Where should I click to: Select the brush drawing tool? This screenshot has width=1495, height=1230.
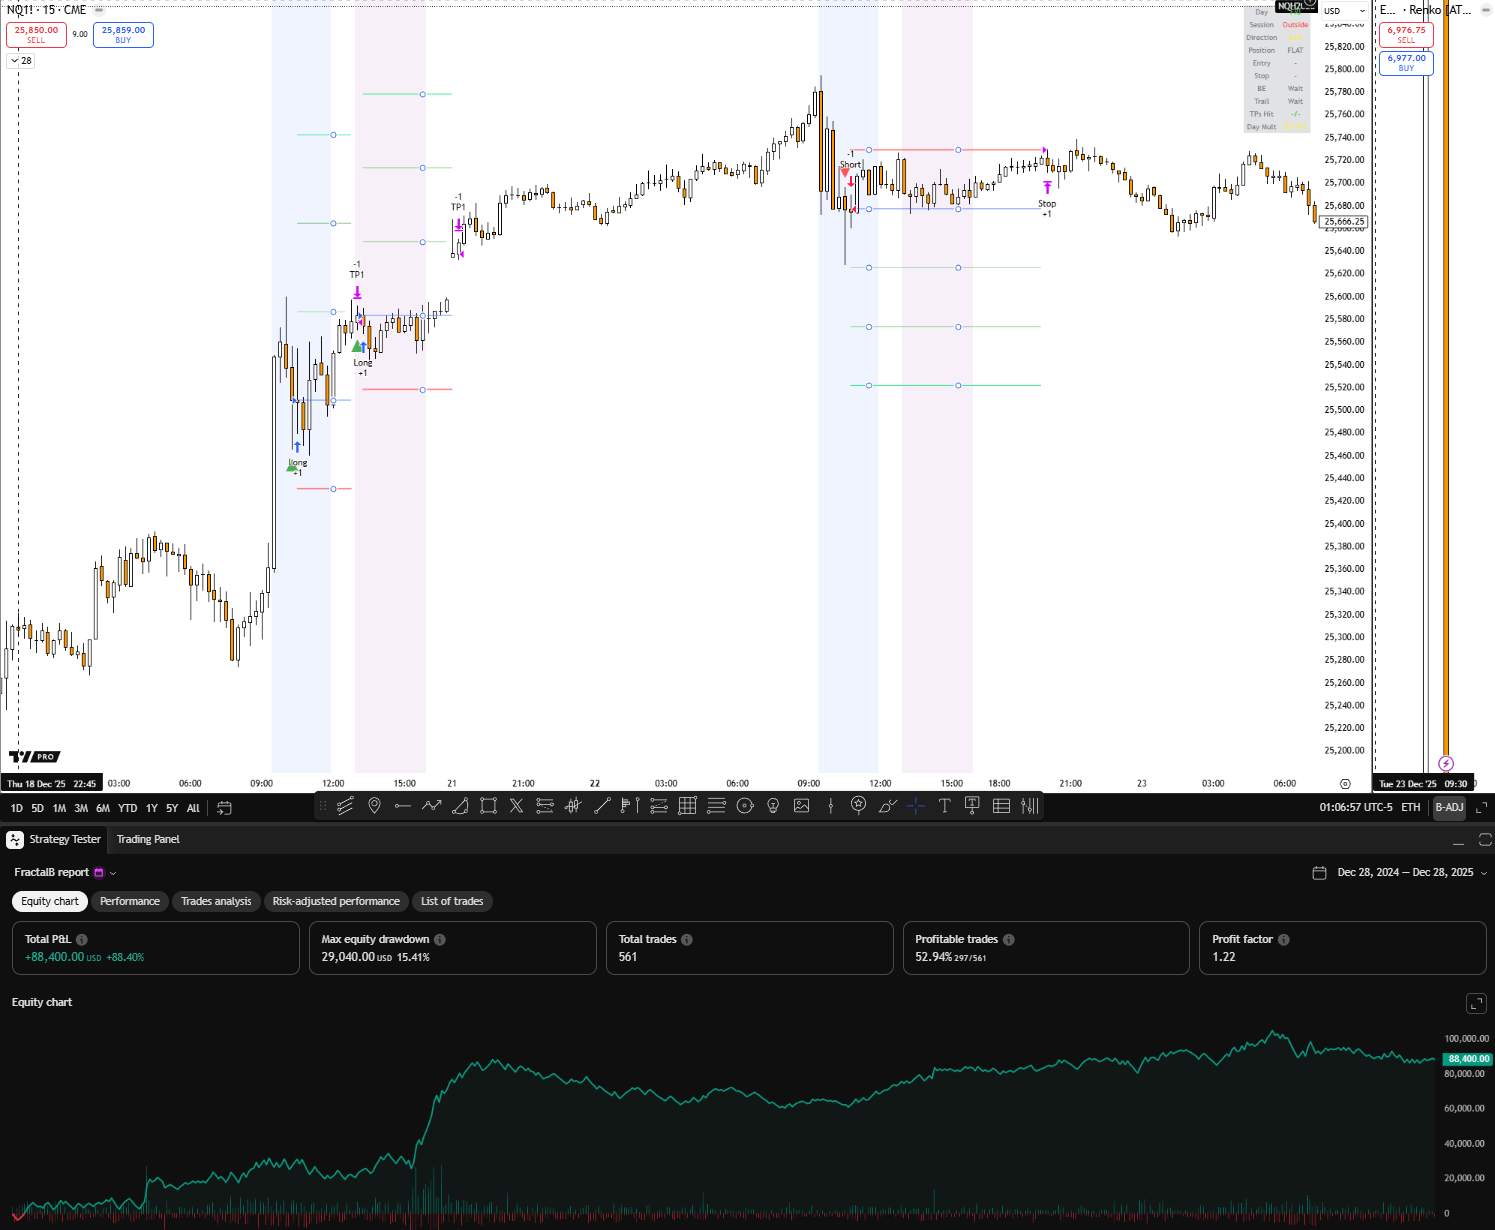(887, 806)
